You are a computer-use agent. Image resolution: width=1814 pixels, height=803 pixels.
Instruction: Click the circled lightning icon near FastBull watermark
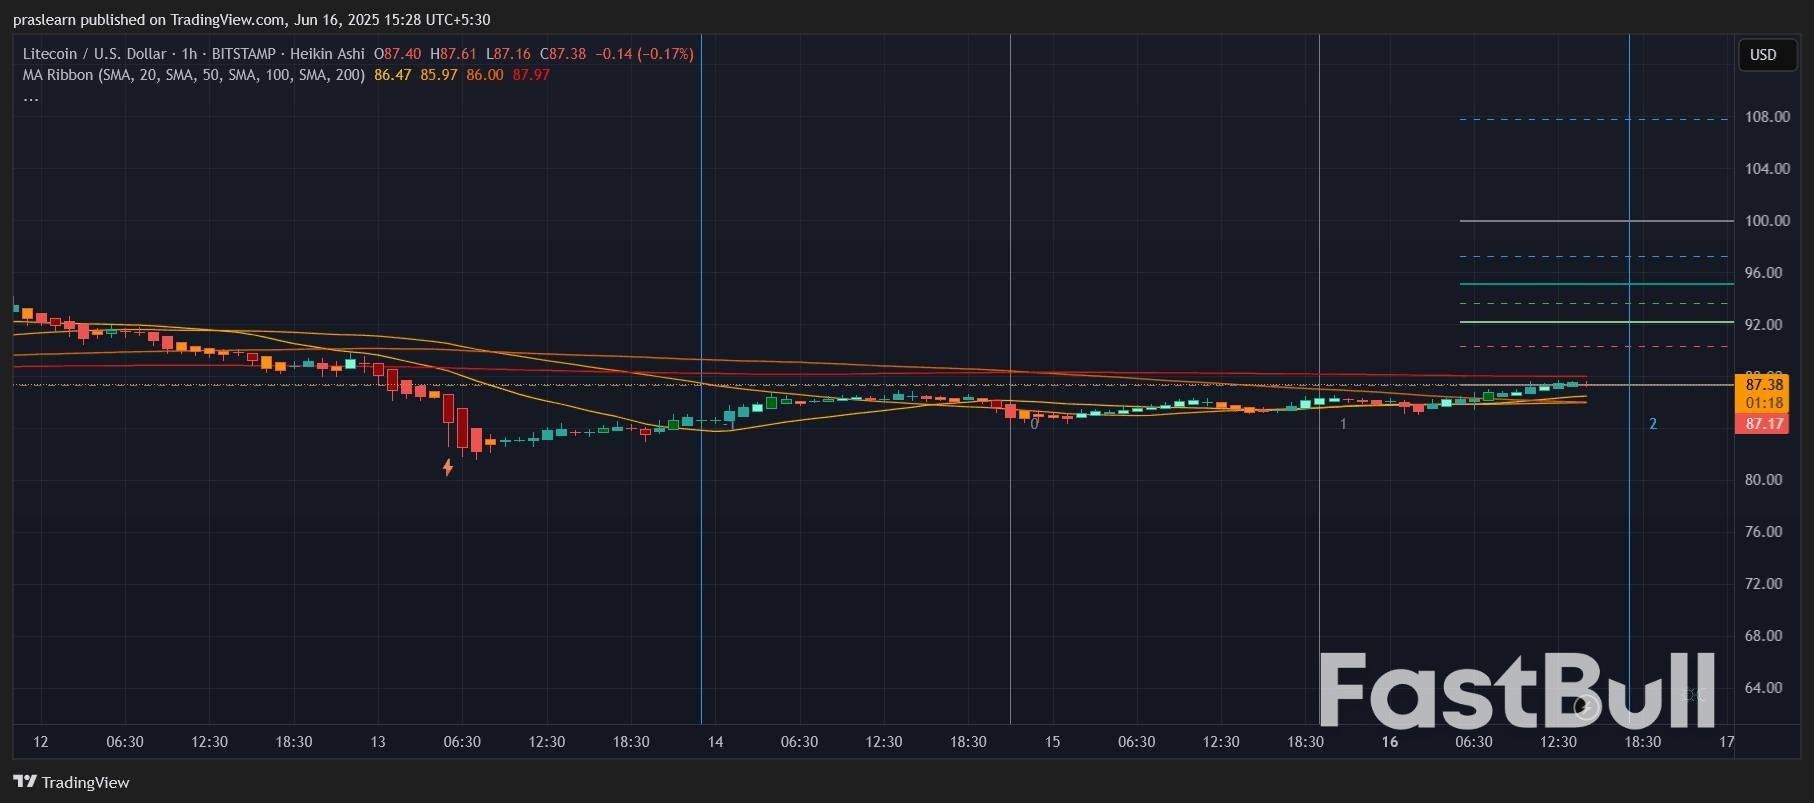pos(1584,707)
